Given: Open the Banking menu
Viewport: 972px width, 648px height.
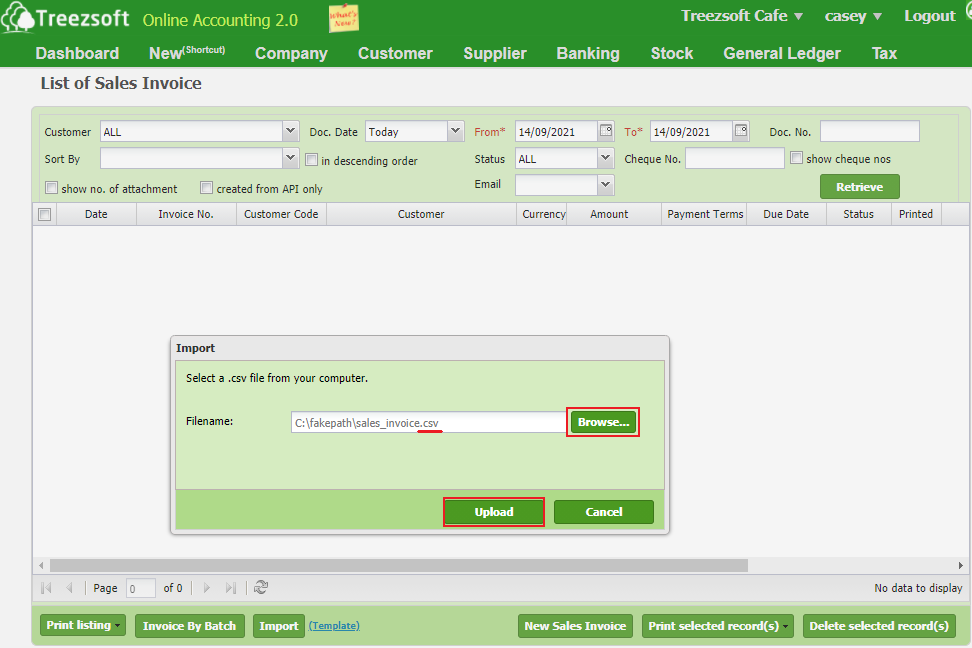Looking at the screenshot, I should [x=587, y=53].
